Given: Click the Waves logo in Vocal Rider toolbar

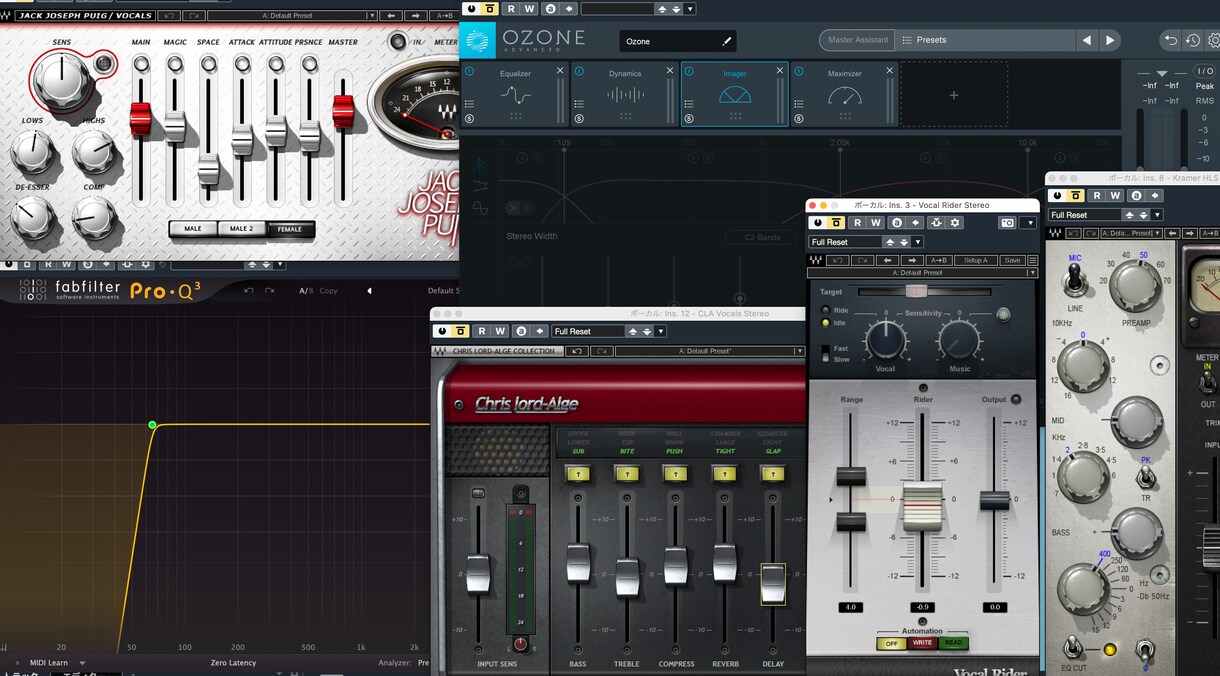Looking at the screenshot, I should tap(816, 260).
